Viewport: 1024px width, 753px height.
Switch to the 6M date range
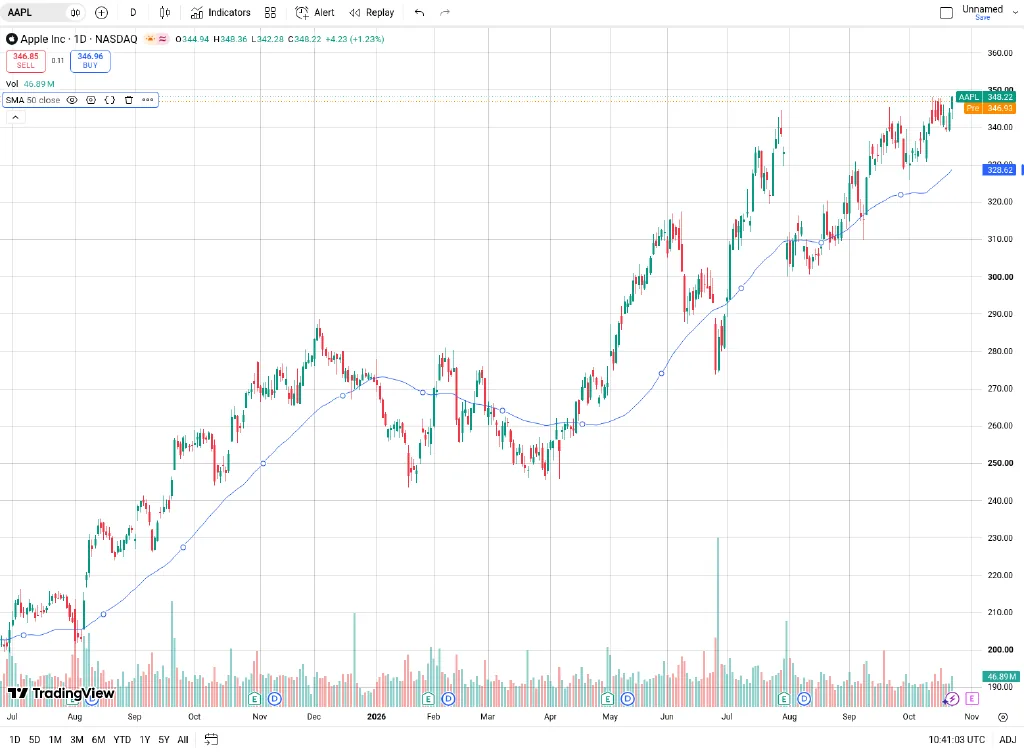[x=98, y=739]
